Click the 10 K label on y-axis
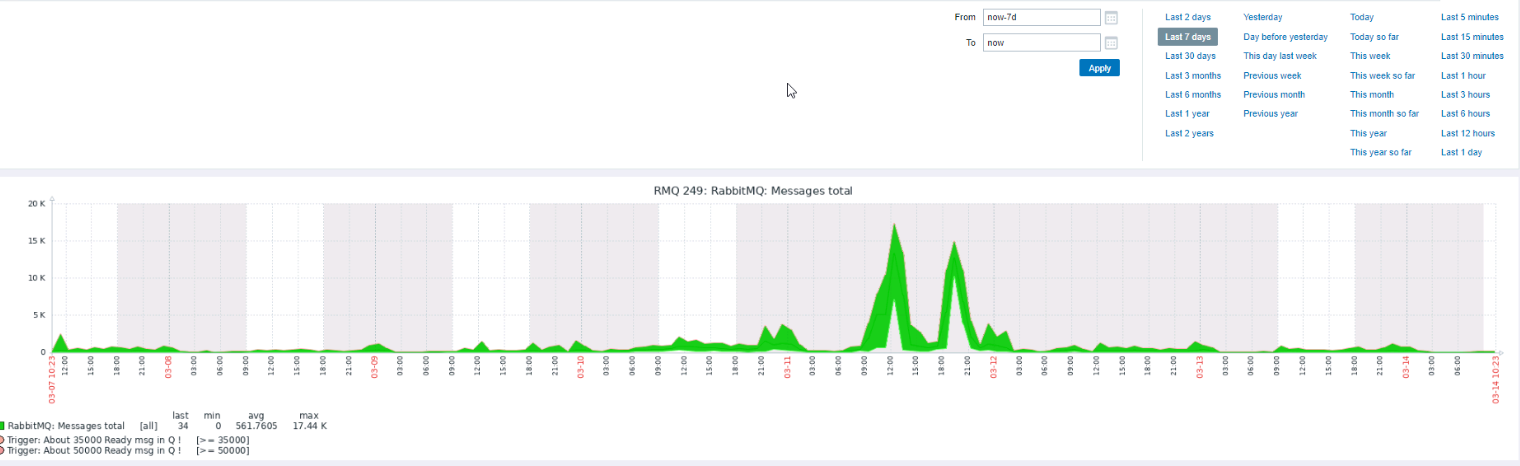The width and height of the screenshot is (1520, 466). click(36, 278)
